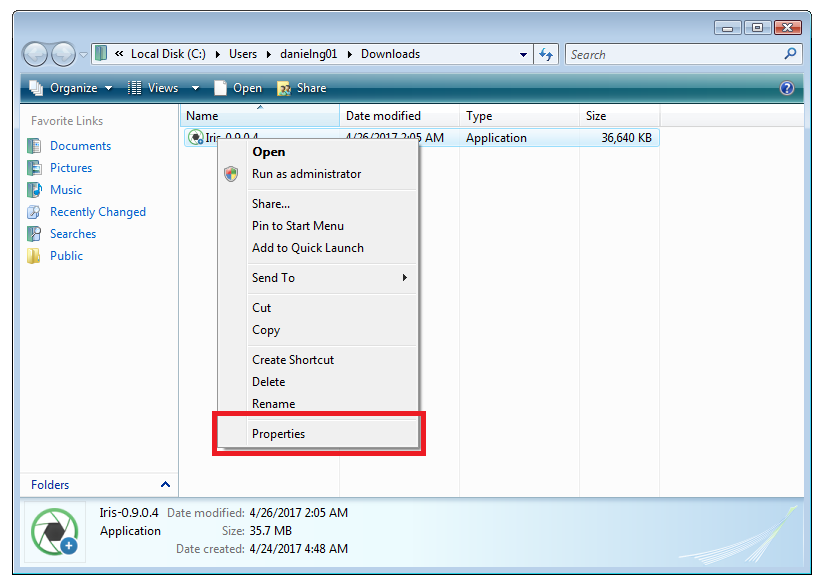Click the Music folder icon
This screenshot has height=586, width=823.
(34, 190)
